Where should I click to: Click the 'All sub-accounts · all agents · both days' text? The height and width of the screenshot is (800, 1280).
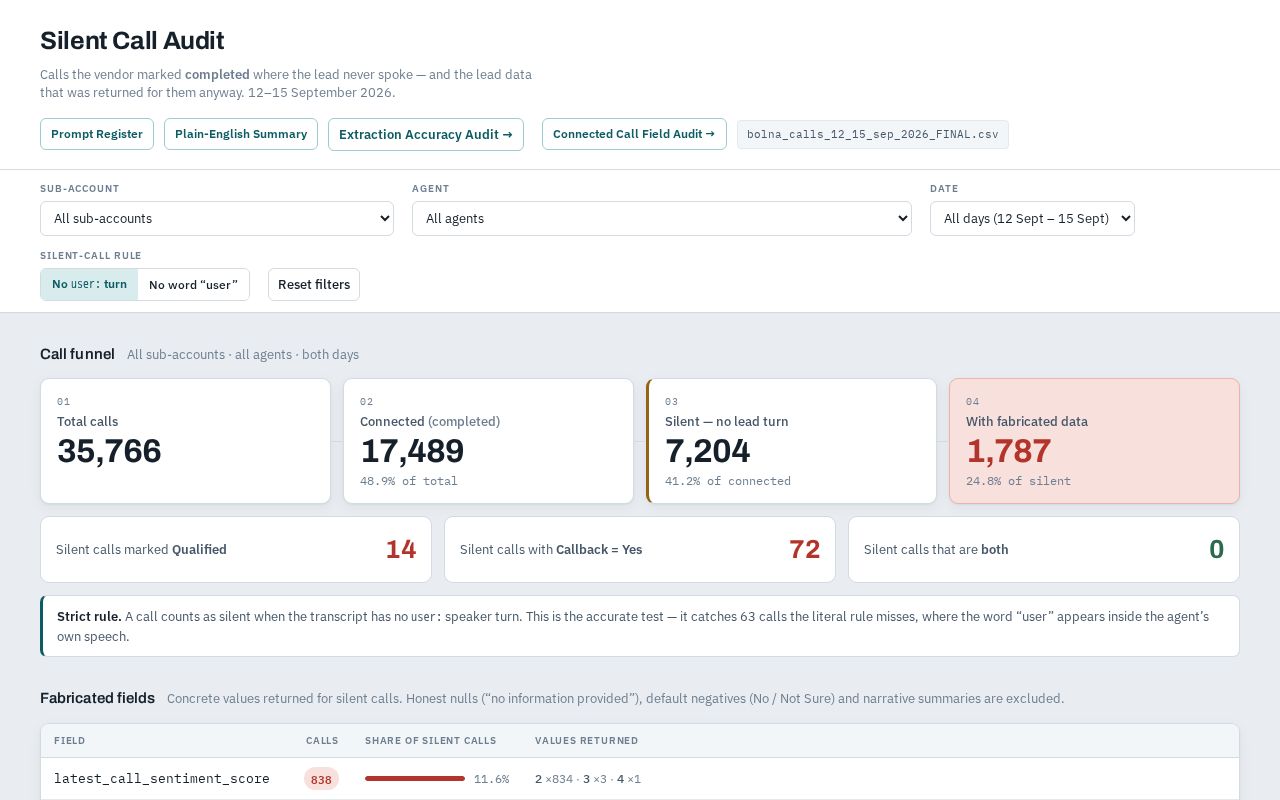[243, 355]
